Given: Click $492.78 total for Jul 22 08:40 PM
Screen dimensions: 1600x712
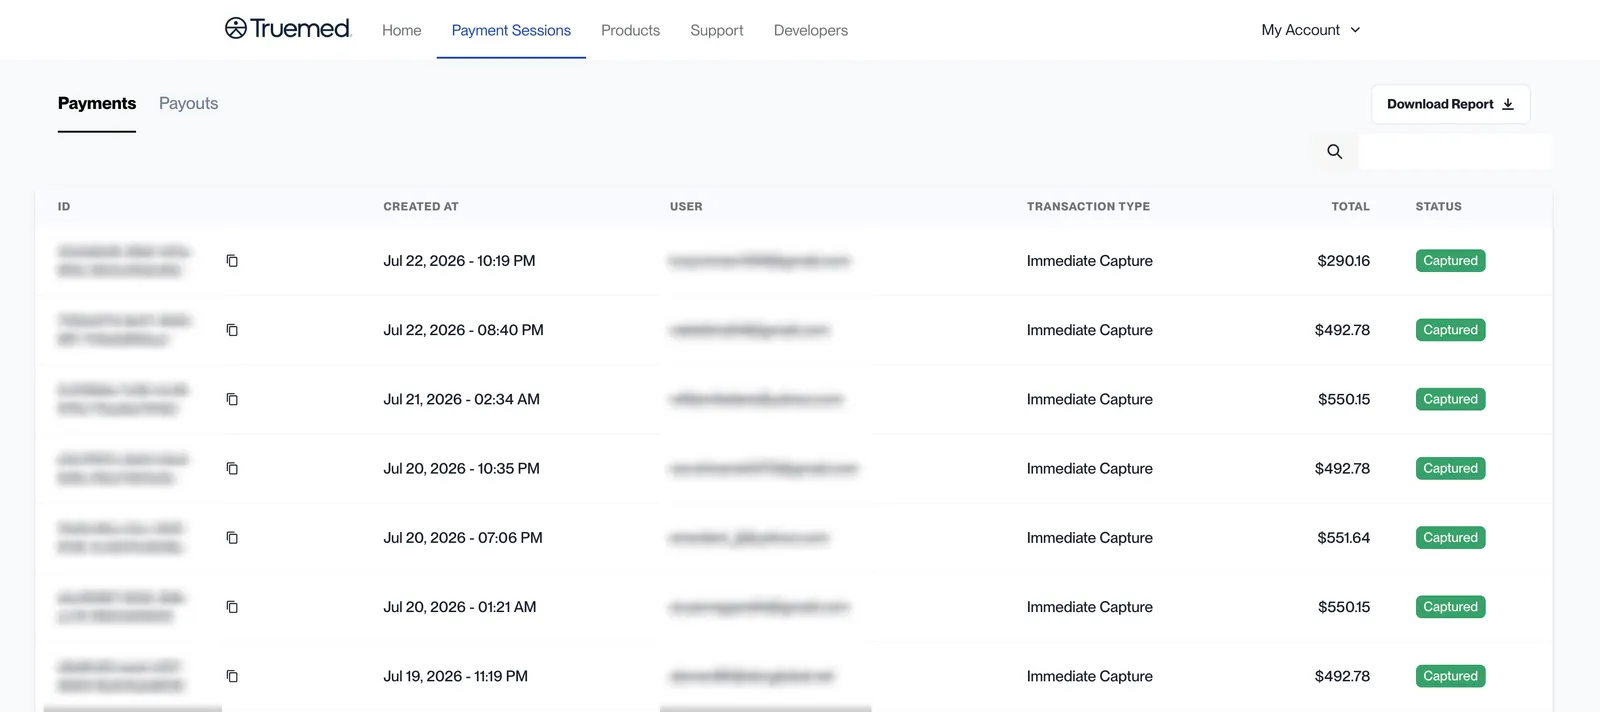Looking at the screenshot, I should pyautogui.click(x=1342, y=330).
